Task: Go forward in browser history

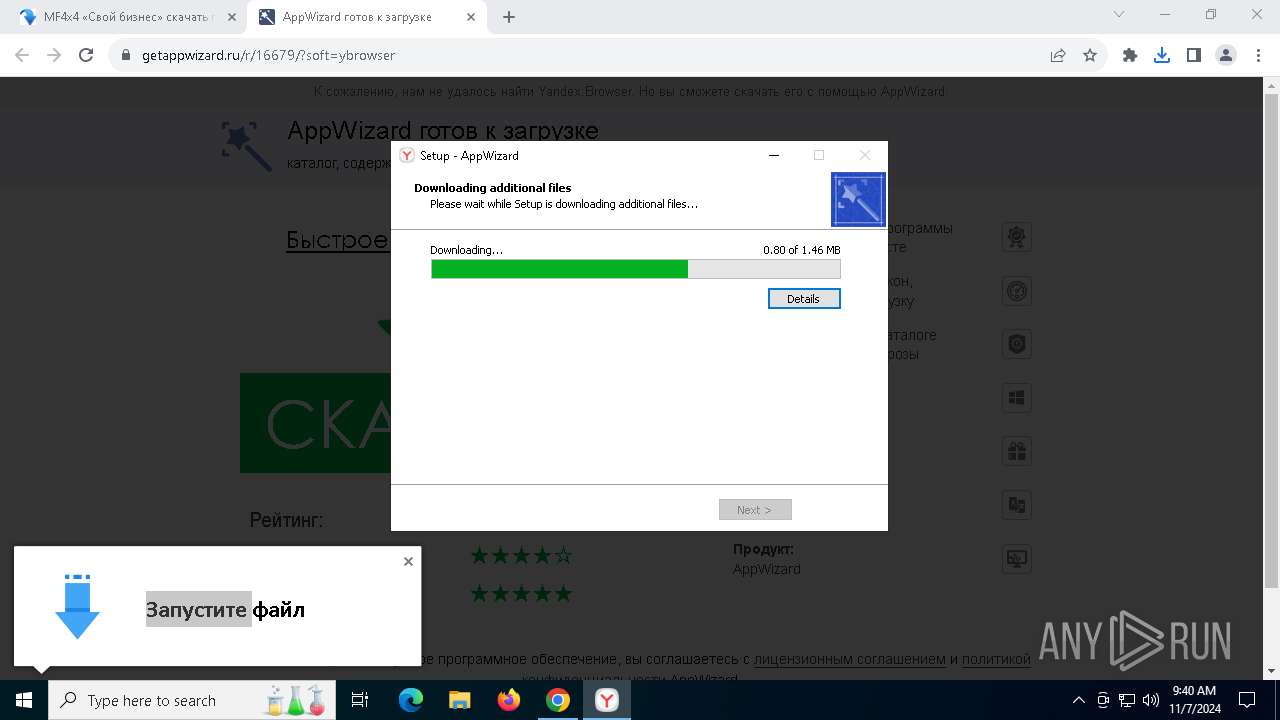Action: coord(54,55)
